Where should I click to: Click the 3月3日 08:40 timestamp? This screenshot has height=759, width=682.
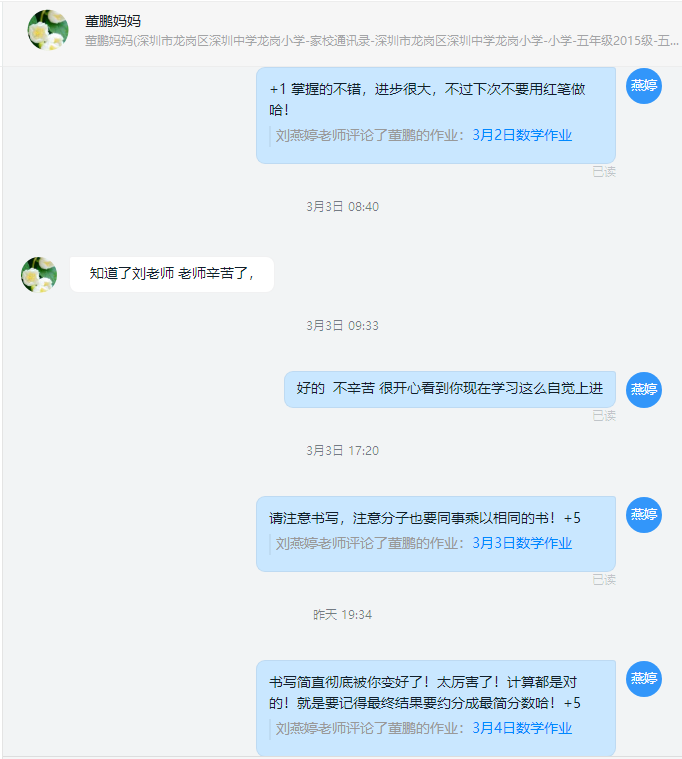[x=342, y=207]
